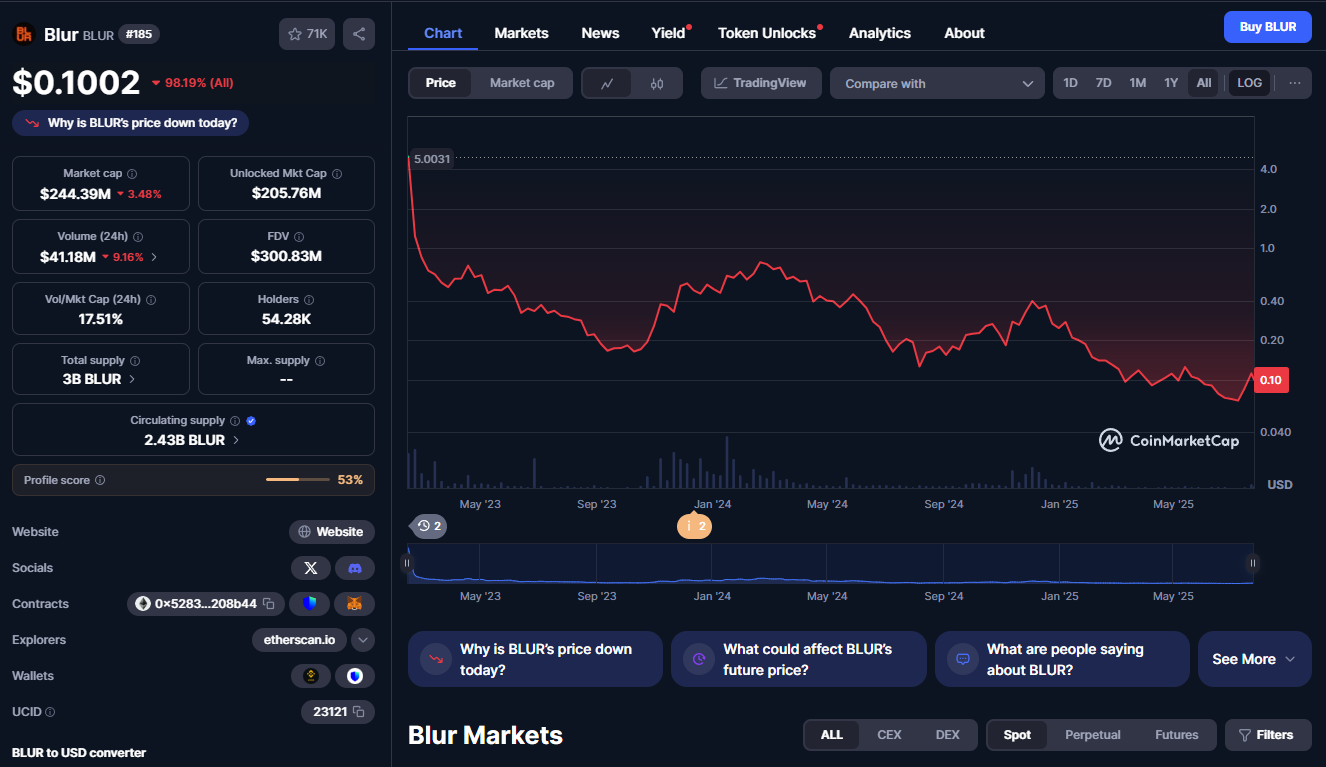Viewport: 1326px width, 767px height.
Task: Set chart range to 7D
Action: pos(1103,83)
